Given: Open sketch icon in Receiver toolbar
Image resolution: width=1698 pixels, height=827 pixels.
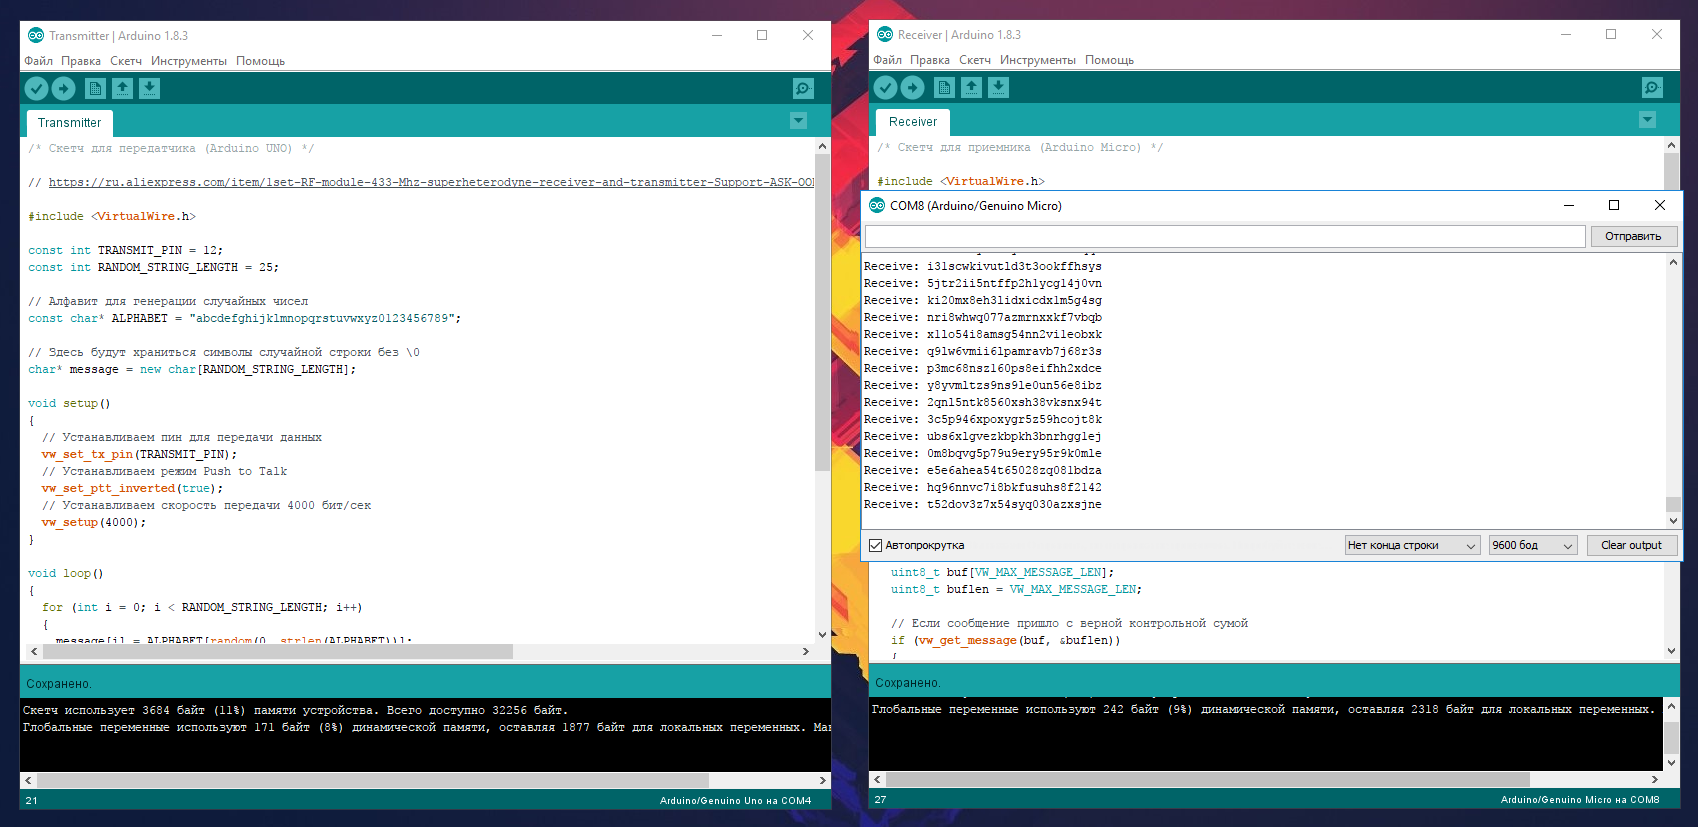Looking at the screenshot, I should 971,88.
